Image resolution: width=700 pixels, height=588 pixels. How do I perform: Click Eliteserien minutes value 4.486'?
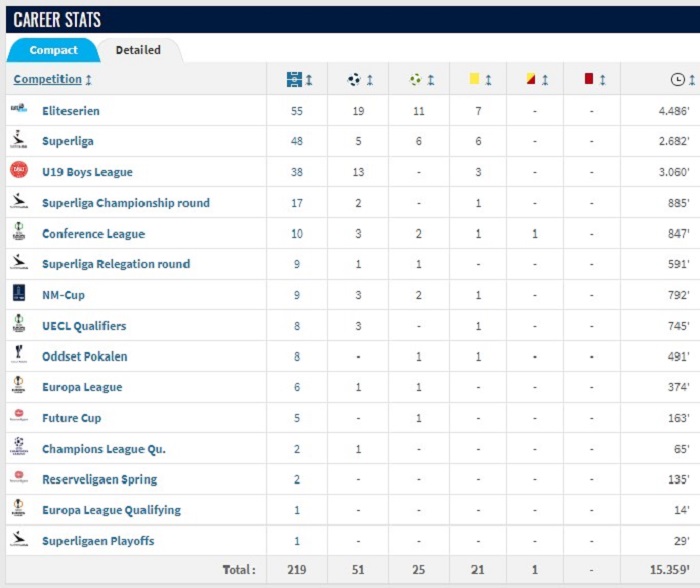pos(674,111)
